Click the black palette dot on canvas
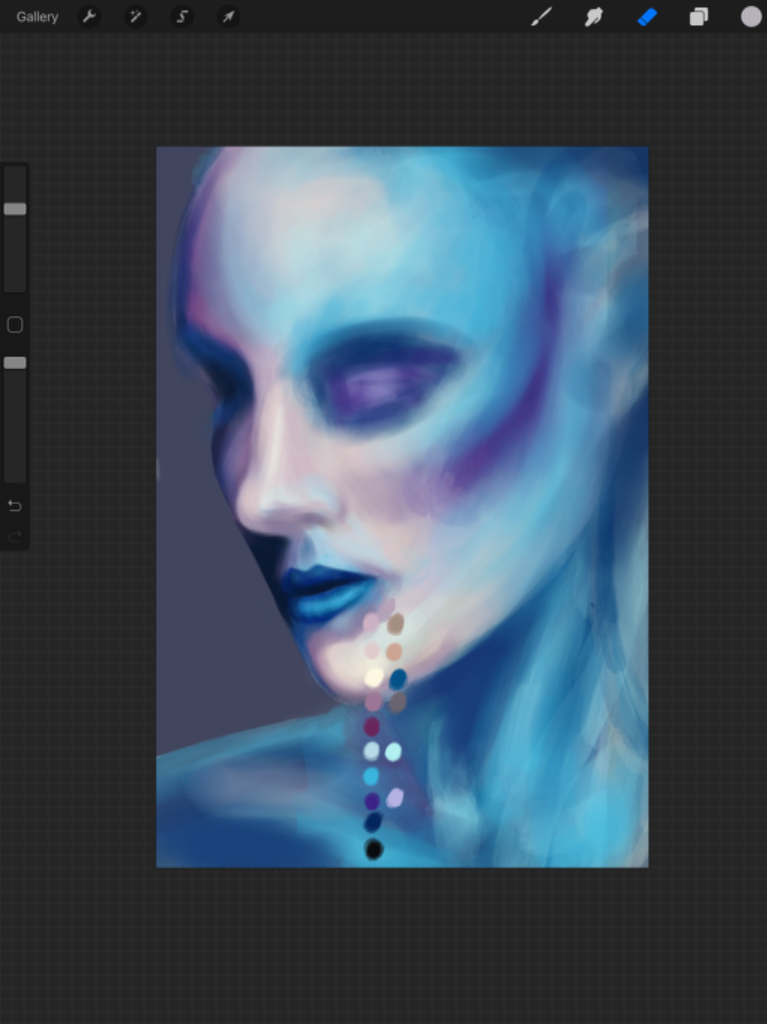The width and height of the screenshot is (767, 1024). point(374,849)
